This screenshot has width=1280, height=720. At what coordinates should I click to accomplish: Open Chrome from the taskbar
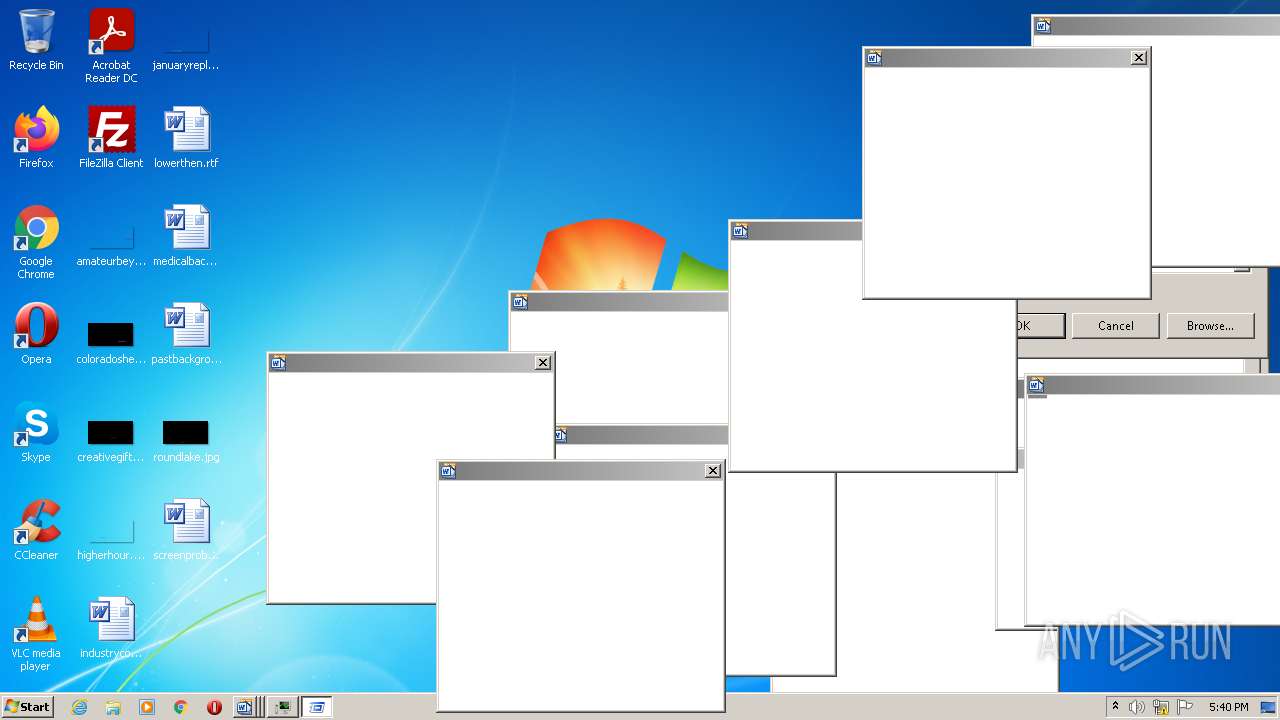click(181, 707)
